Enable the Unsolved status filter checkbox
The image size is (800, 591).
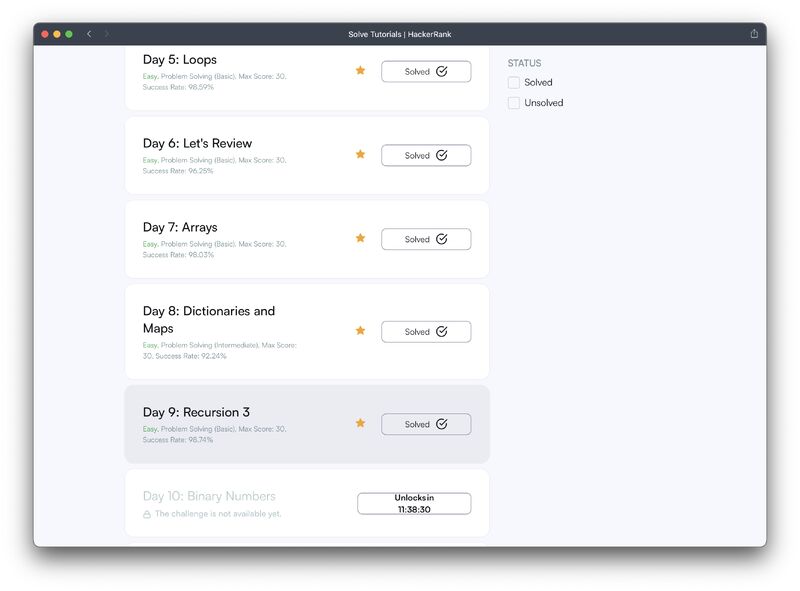[x=514, y=103]
